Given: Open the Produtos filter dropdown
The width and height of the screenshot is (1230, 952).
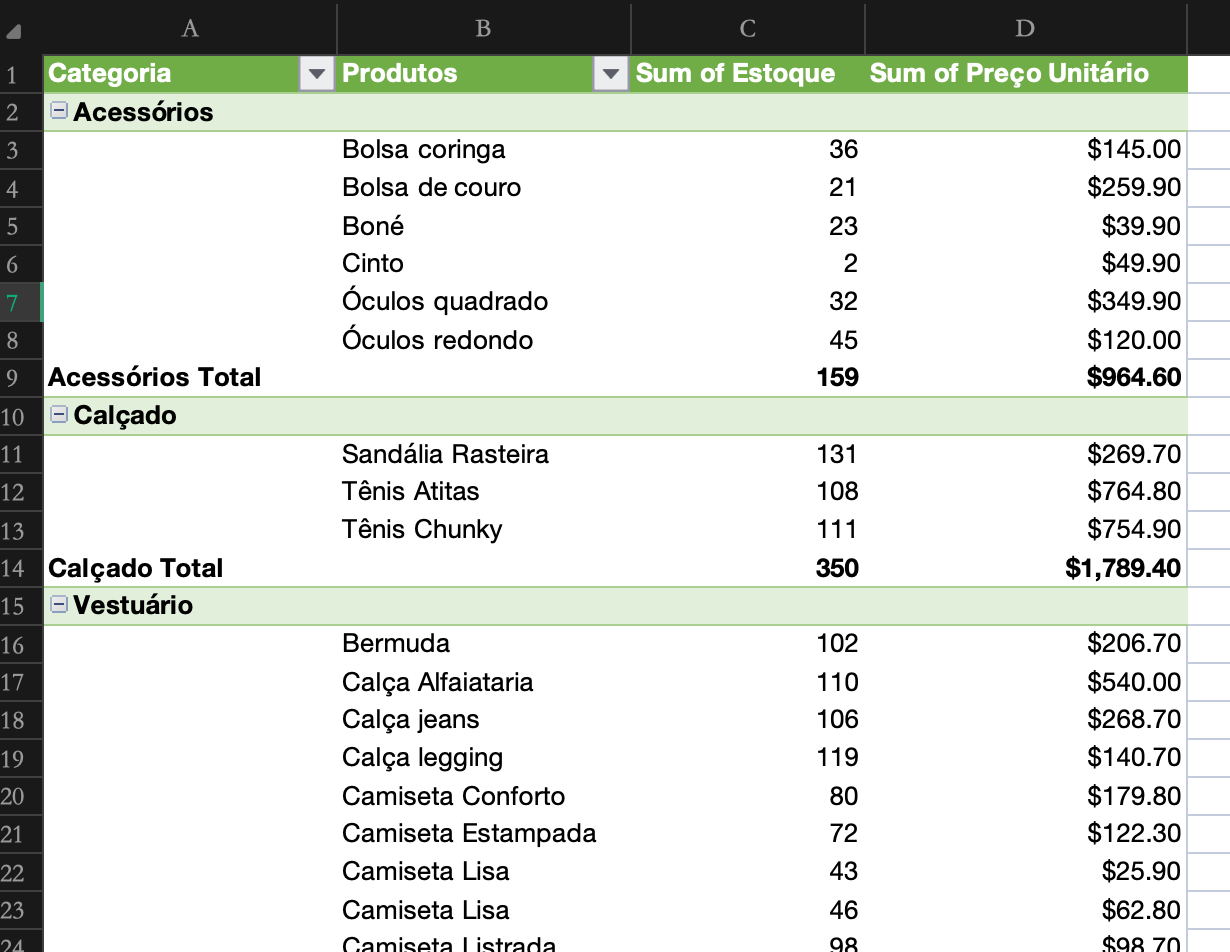Looking at the screenshot, I should [x=610, y=74].
